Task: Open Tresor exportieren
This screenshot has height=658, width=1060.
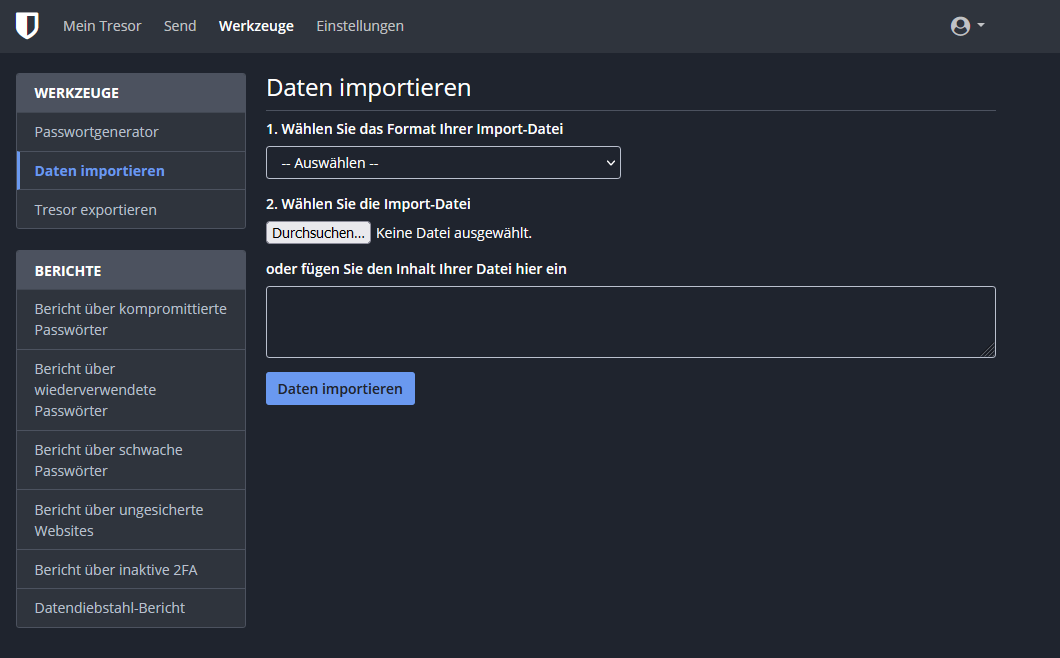Action: point(96,210)
